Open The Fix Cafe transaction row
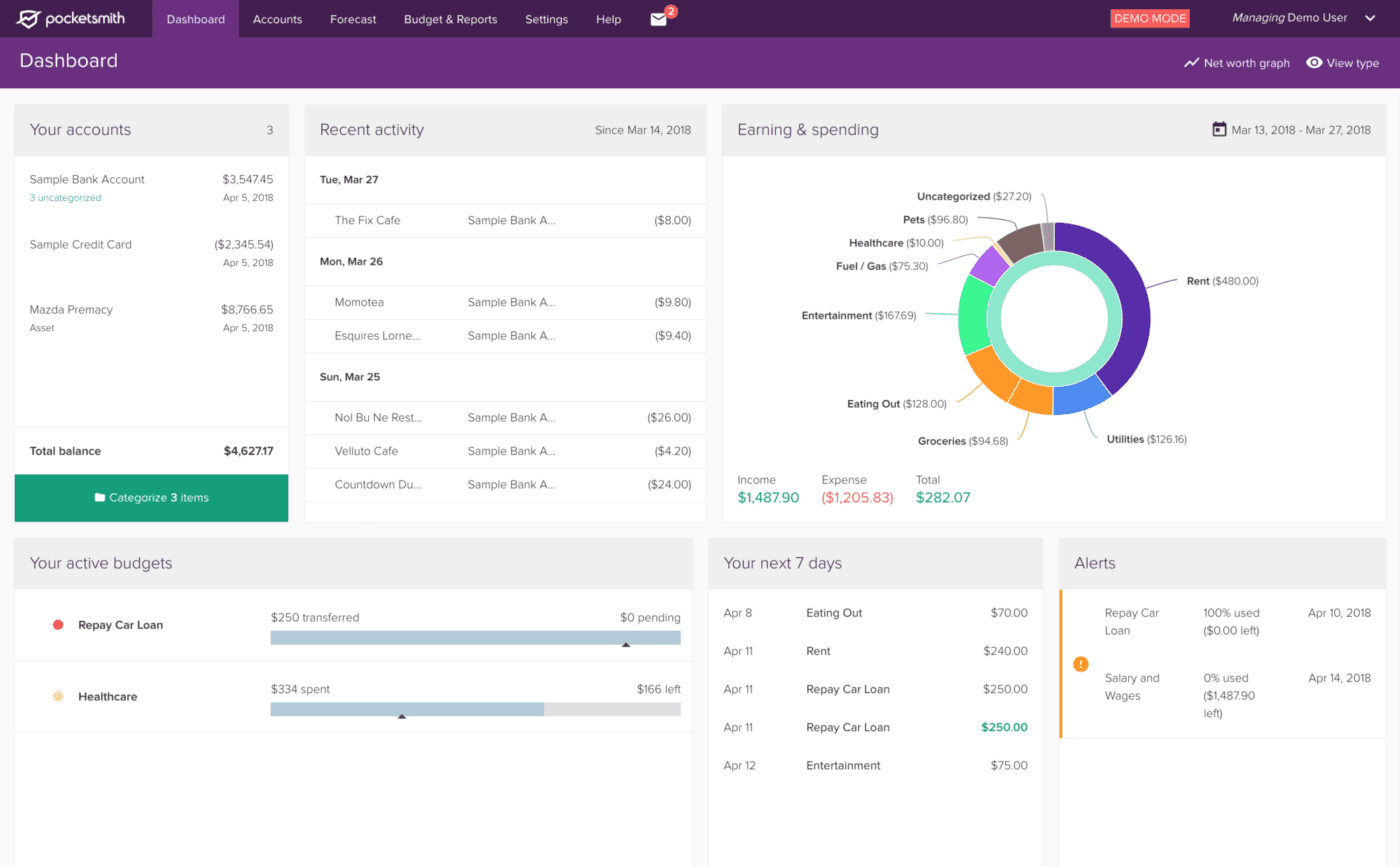1400x867 pixels. [x=505, y=221]
